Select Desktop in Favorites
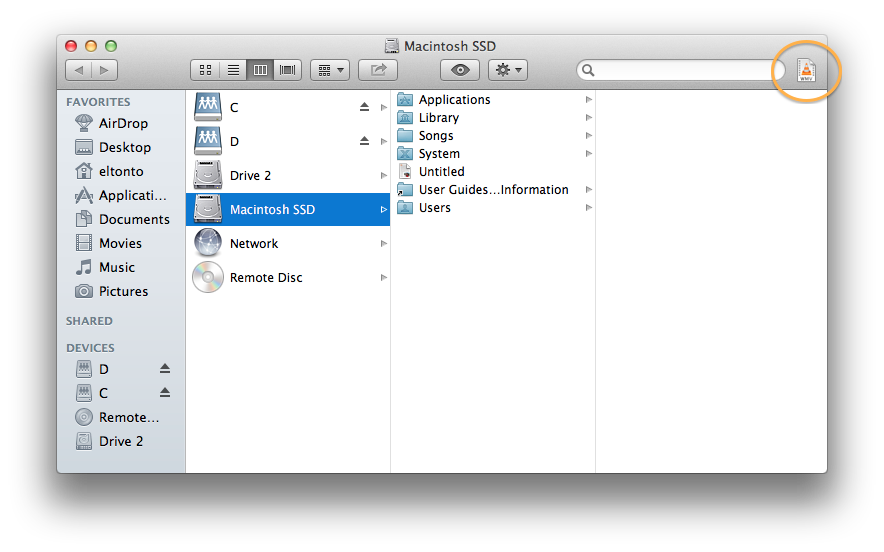 113,147
